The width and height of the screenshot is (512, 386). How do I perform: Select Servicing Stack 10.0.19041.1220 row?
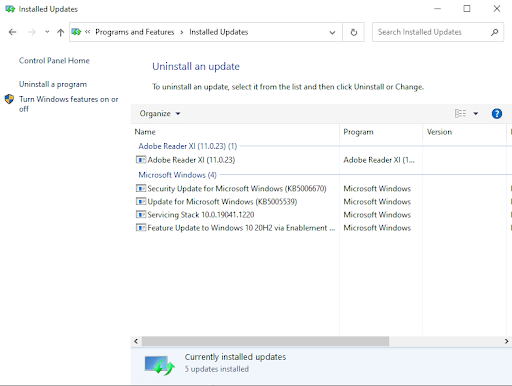coord(201,215)
